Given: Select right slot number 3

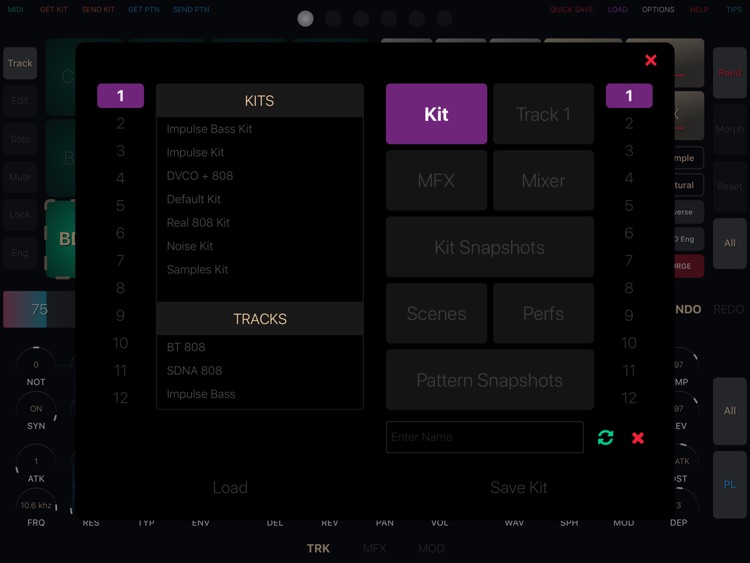Looking at the screenshot, I should pos(629,151).
